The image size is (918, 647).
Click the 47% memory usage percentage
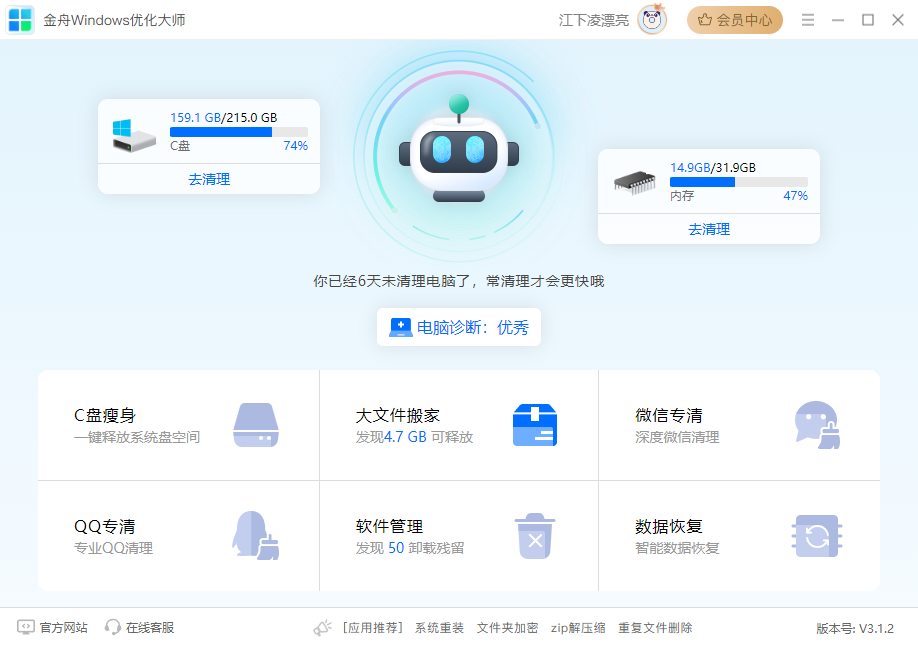pos(796,196)
